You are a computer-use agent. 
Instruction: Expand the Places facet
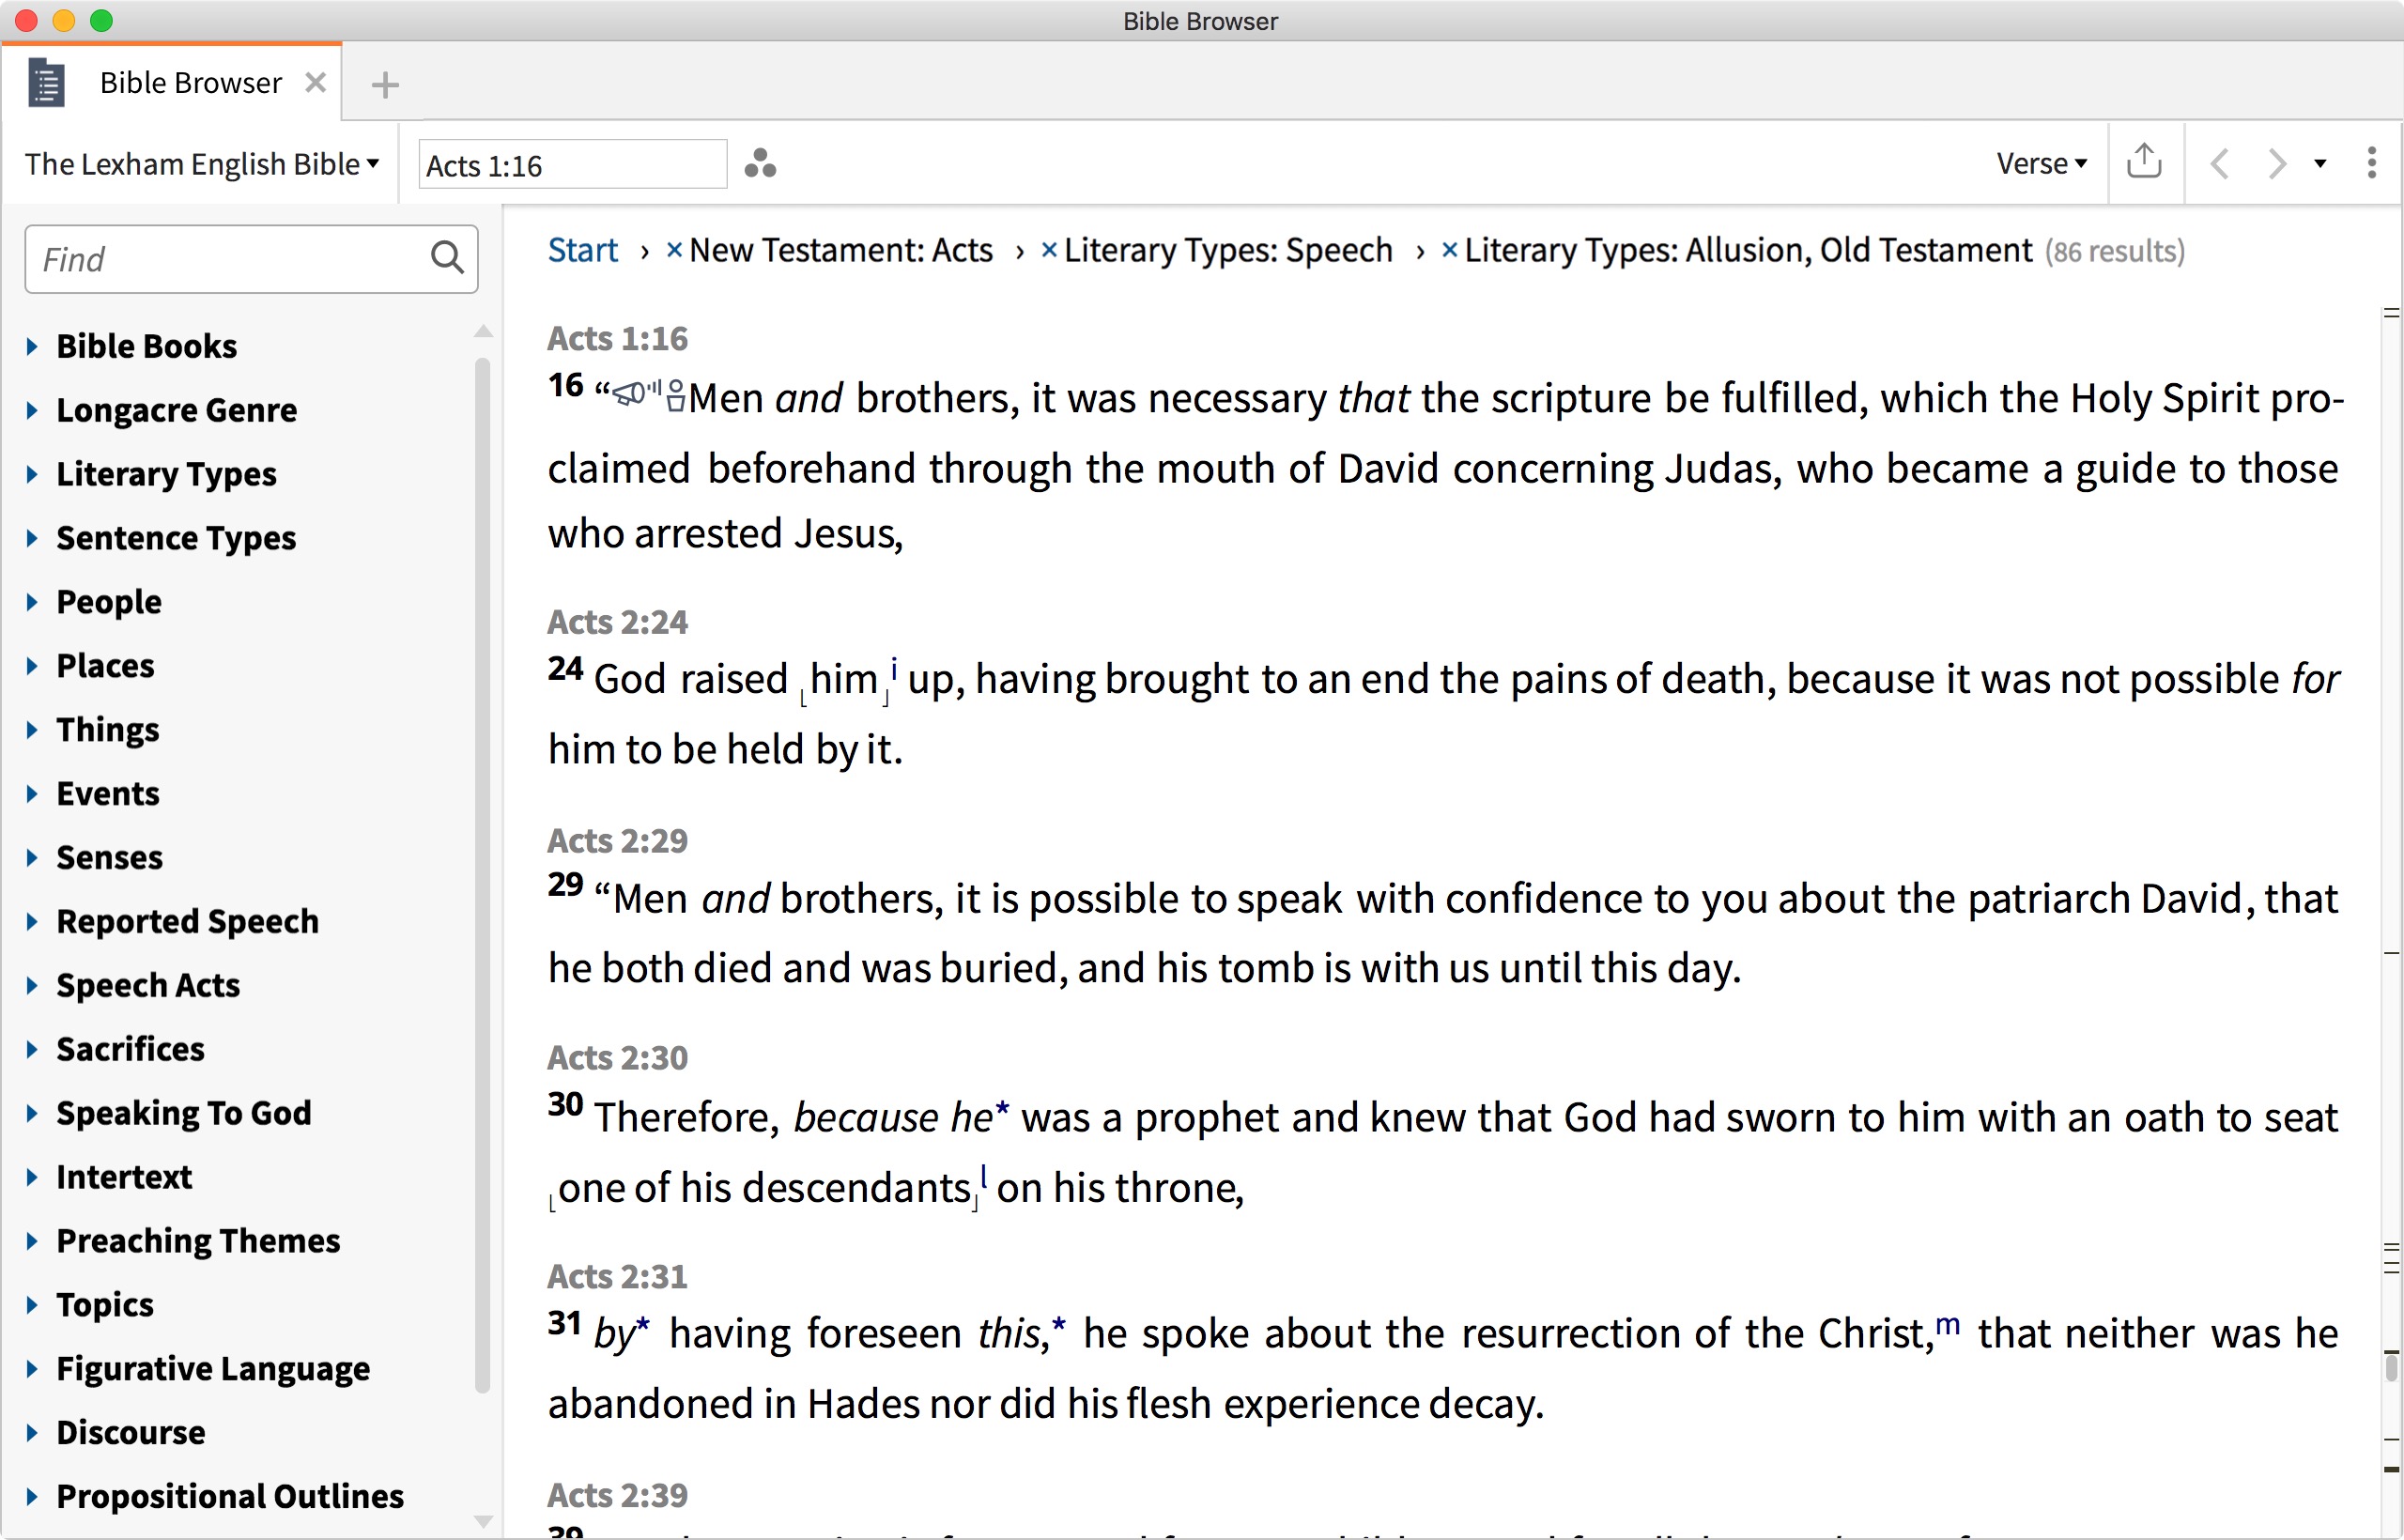click(x=31, y=666)
